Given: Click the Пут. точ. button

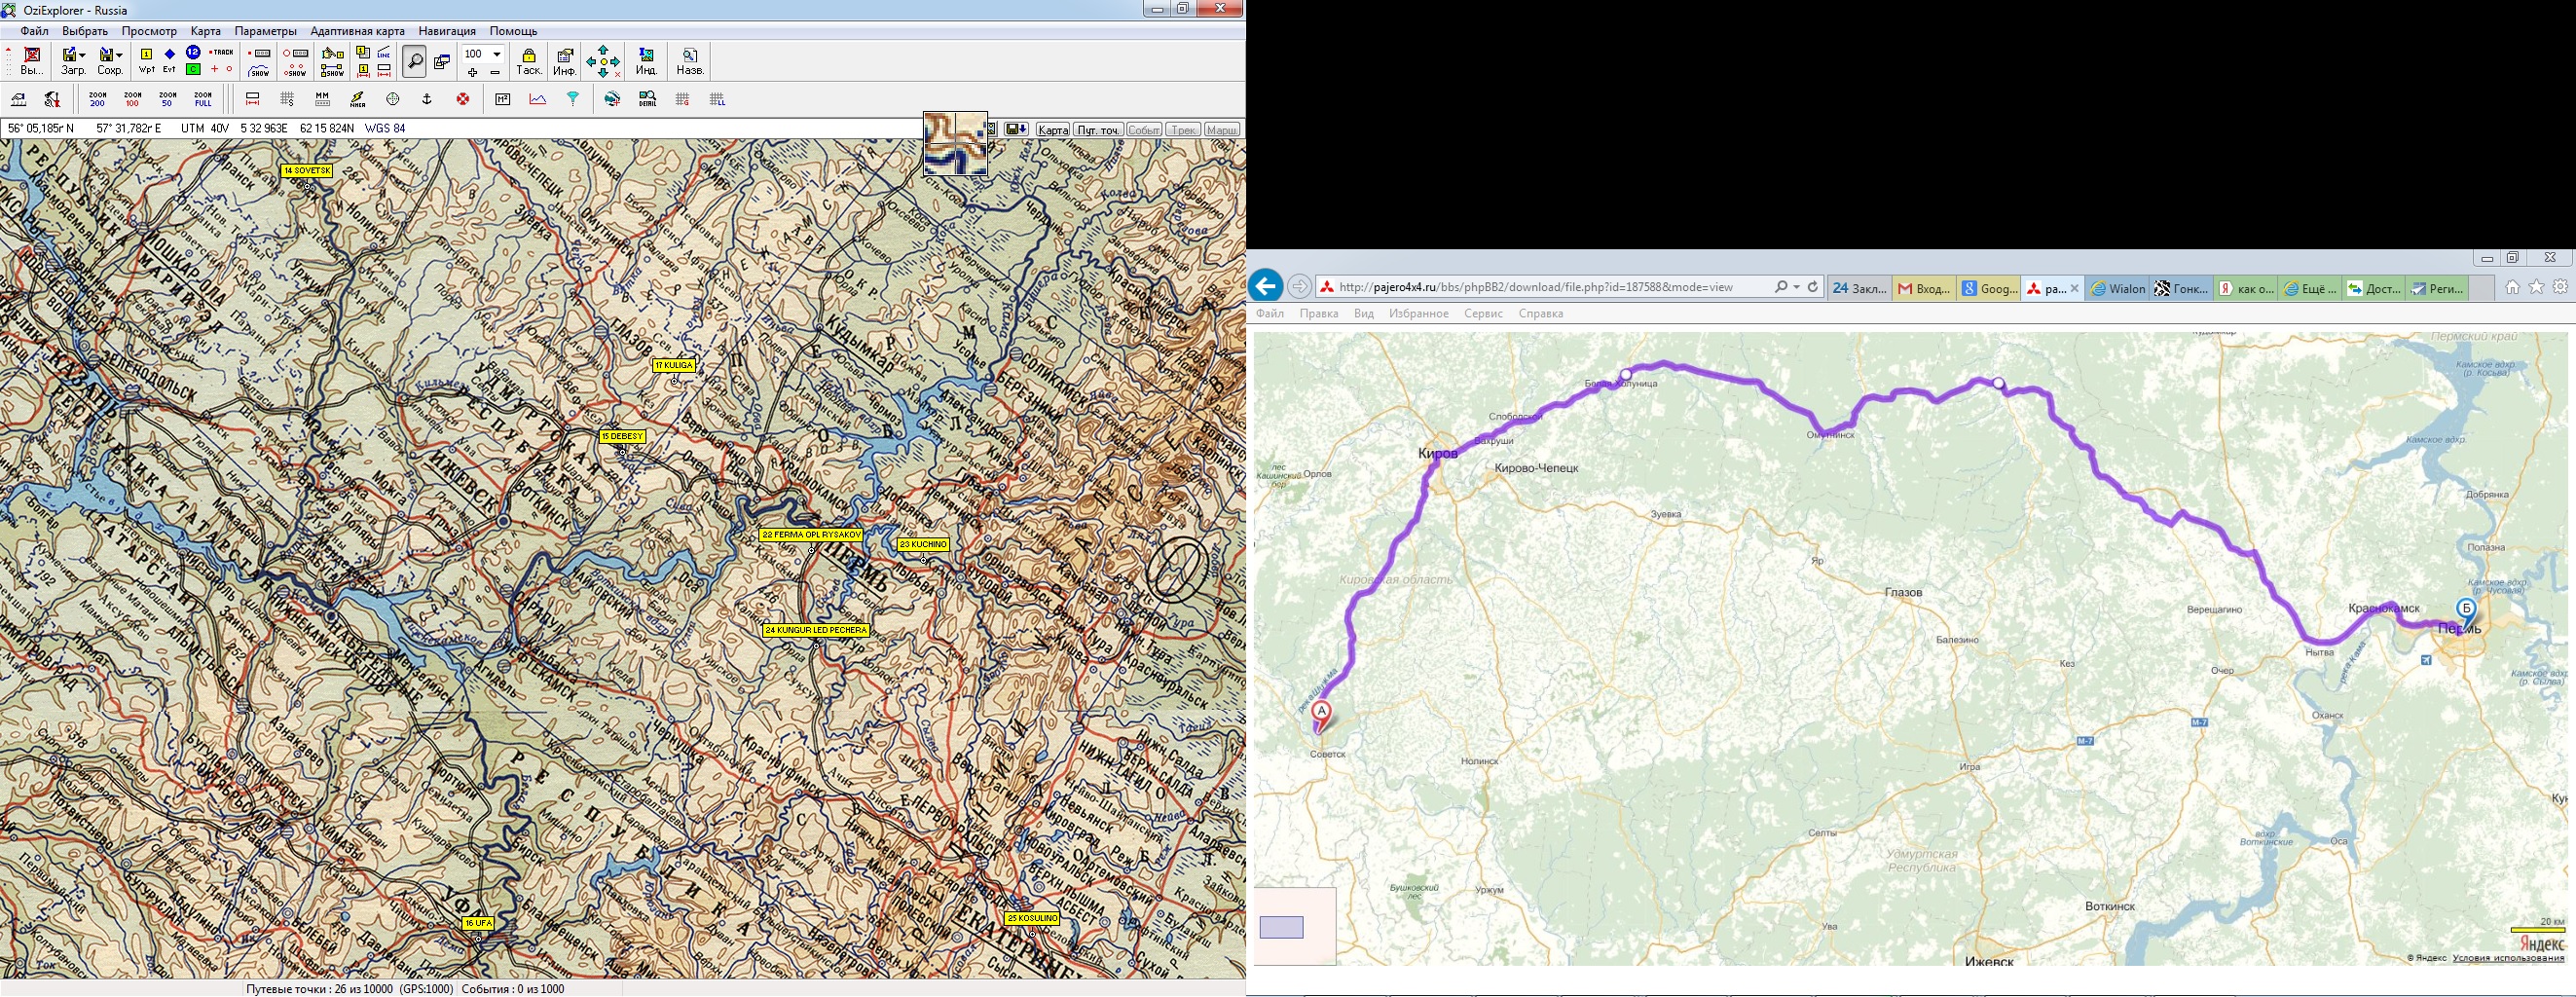Looking at the screenshot, I should (x=1098, y=130).
